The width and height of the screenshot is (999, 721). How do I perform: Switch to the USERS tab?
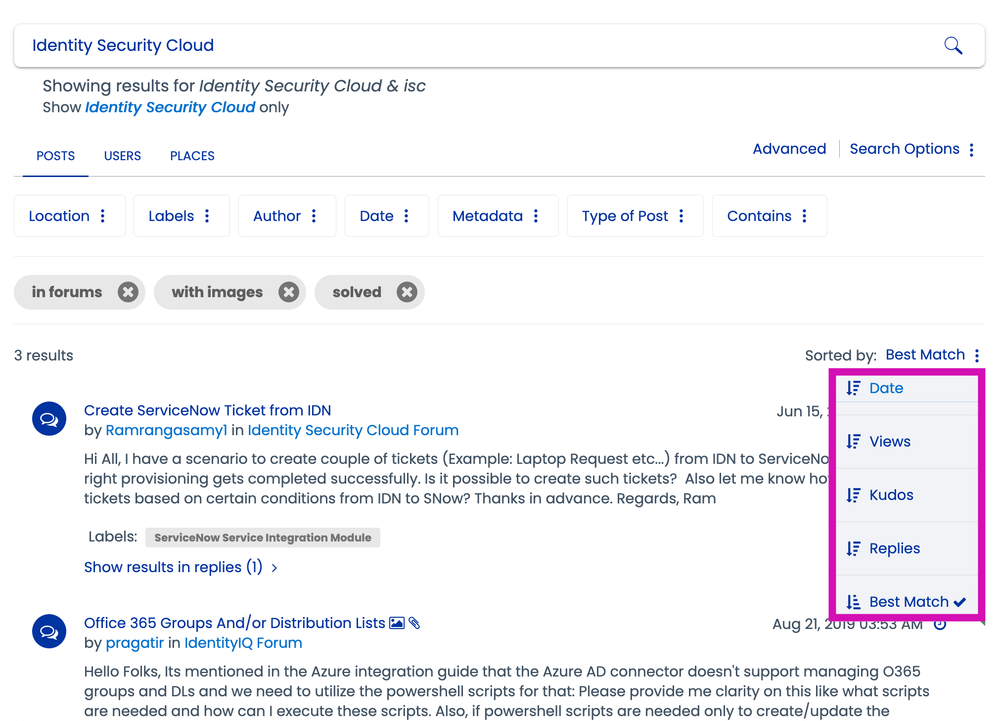point(122,156)
